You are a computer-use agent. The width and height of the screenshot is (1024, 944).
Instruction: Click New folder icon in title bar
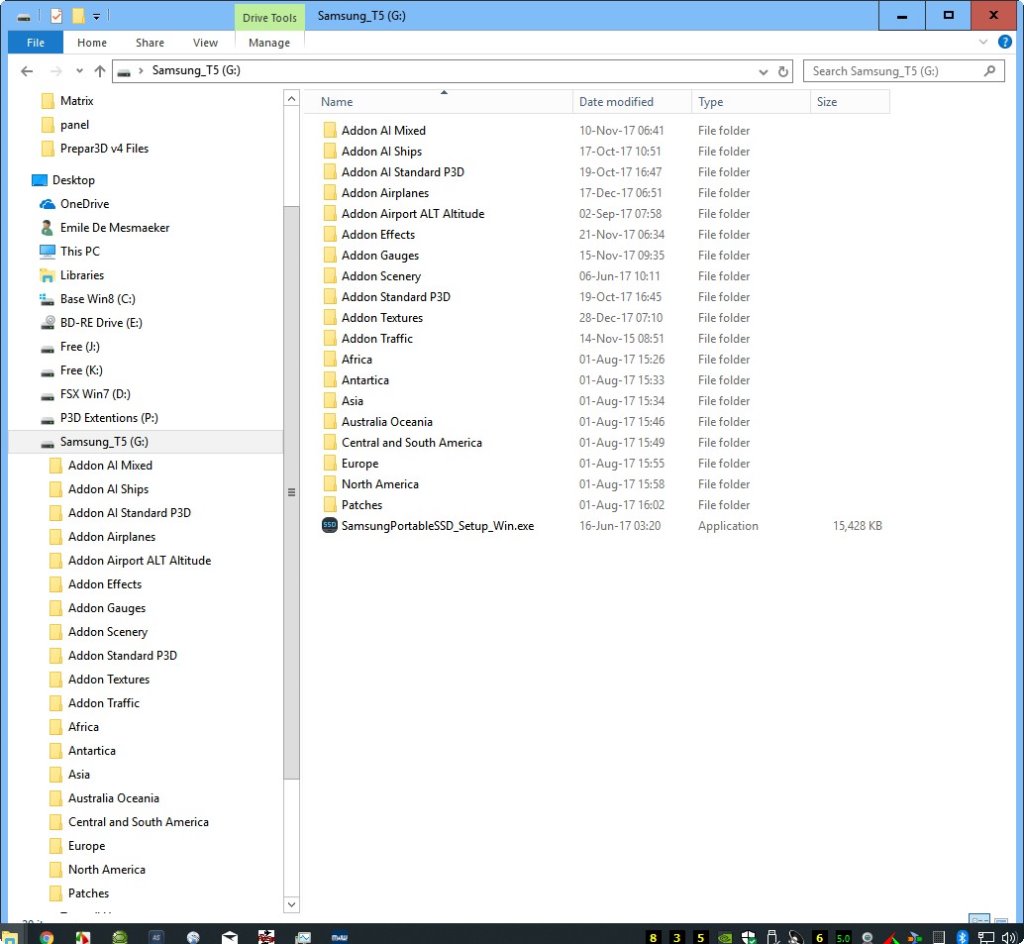coord(77,16)
